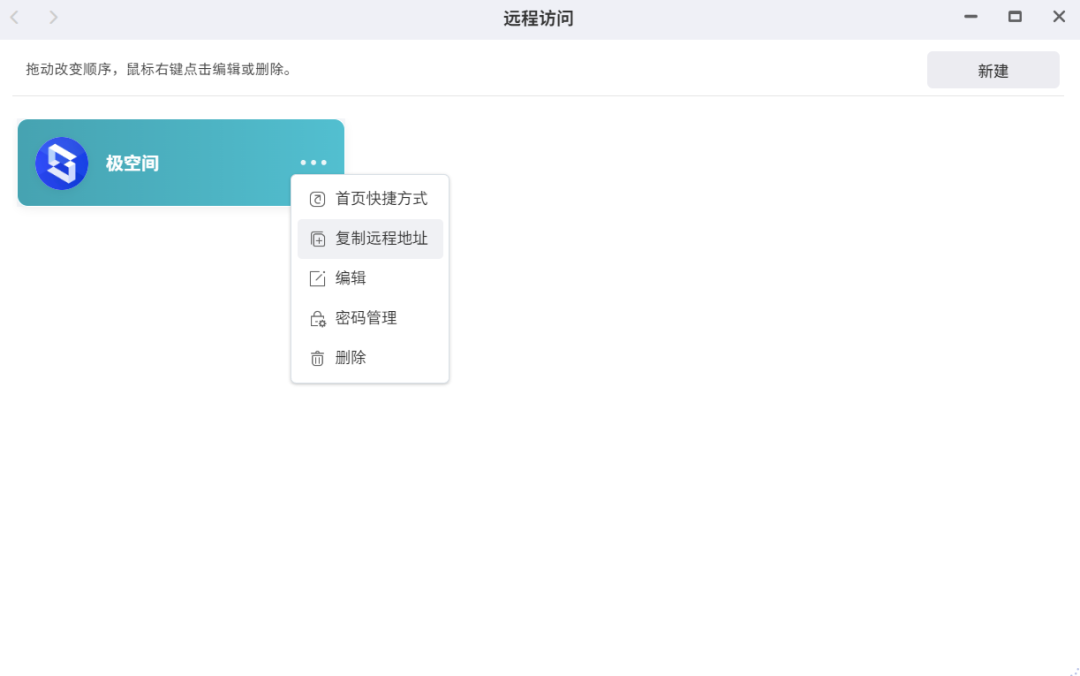Click the lock icon beside 密码管理

(317, 319)
